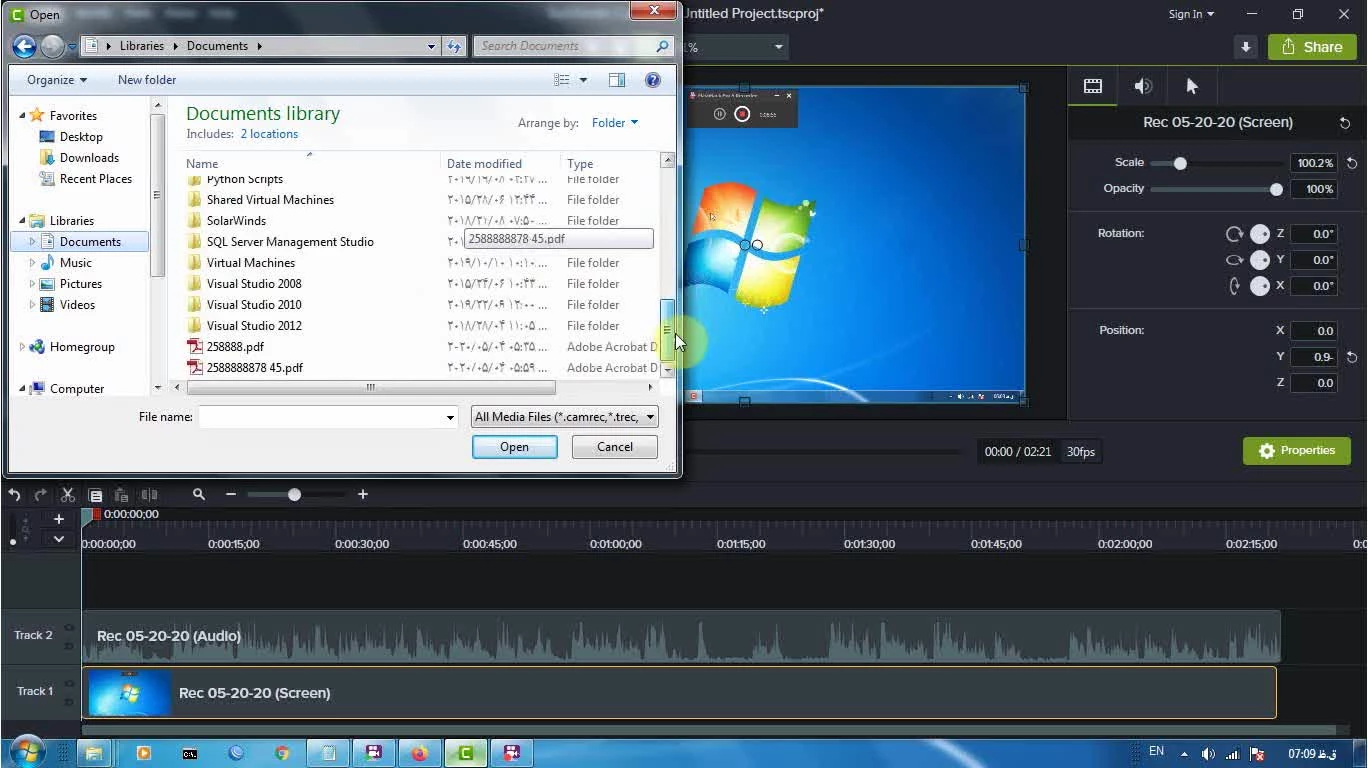1368x768 pixels.
Task: Click the Open button in the dialog
Action: tap(514, 447)
